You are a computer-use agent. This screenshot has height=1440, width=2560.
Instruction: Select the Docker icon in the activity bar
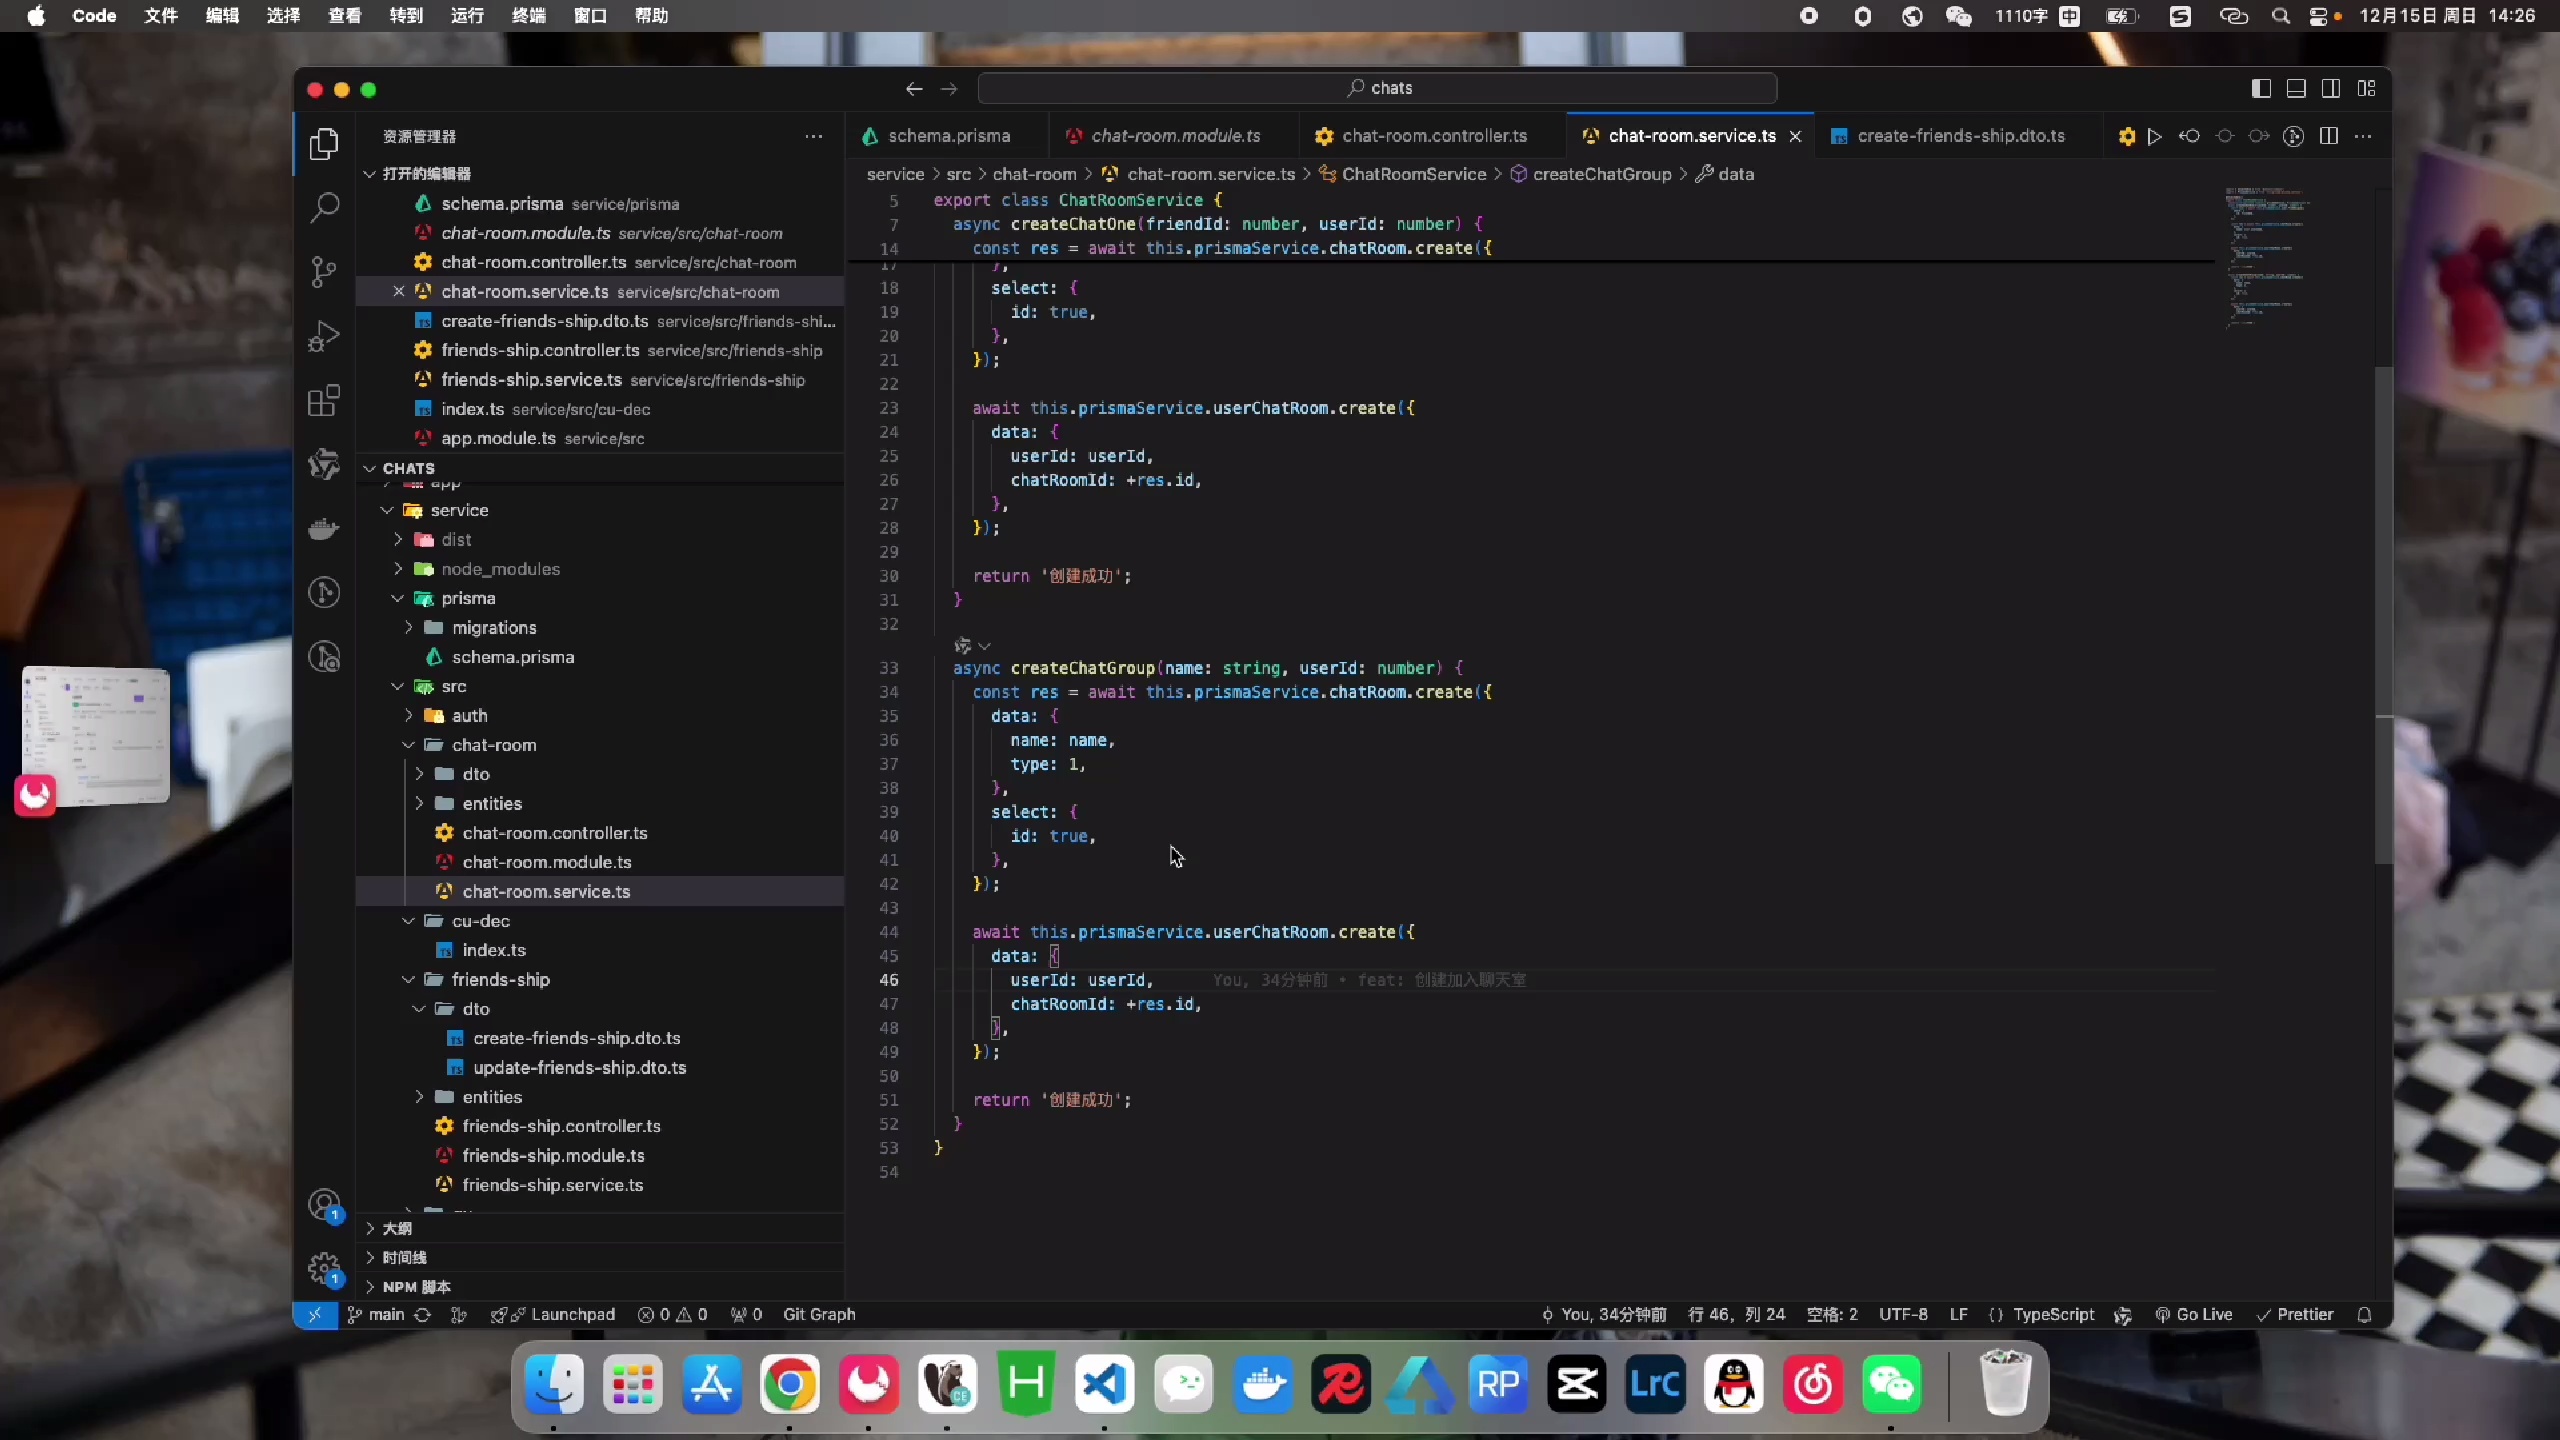324,529
